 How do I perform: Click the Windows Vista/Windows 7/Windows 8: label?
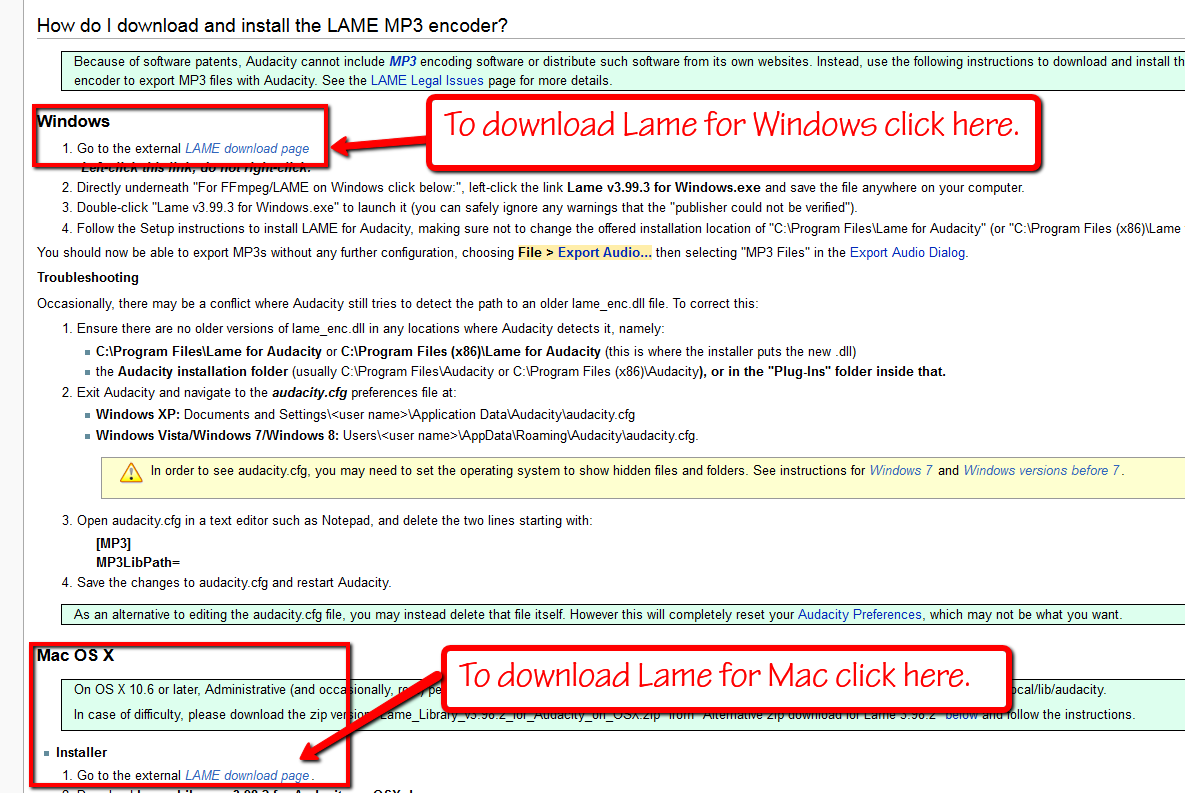(218, 435)
